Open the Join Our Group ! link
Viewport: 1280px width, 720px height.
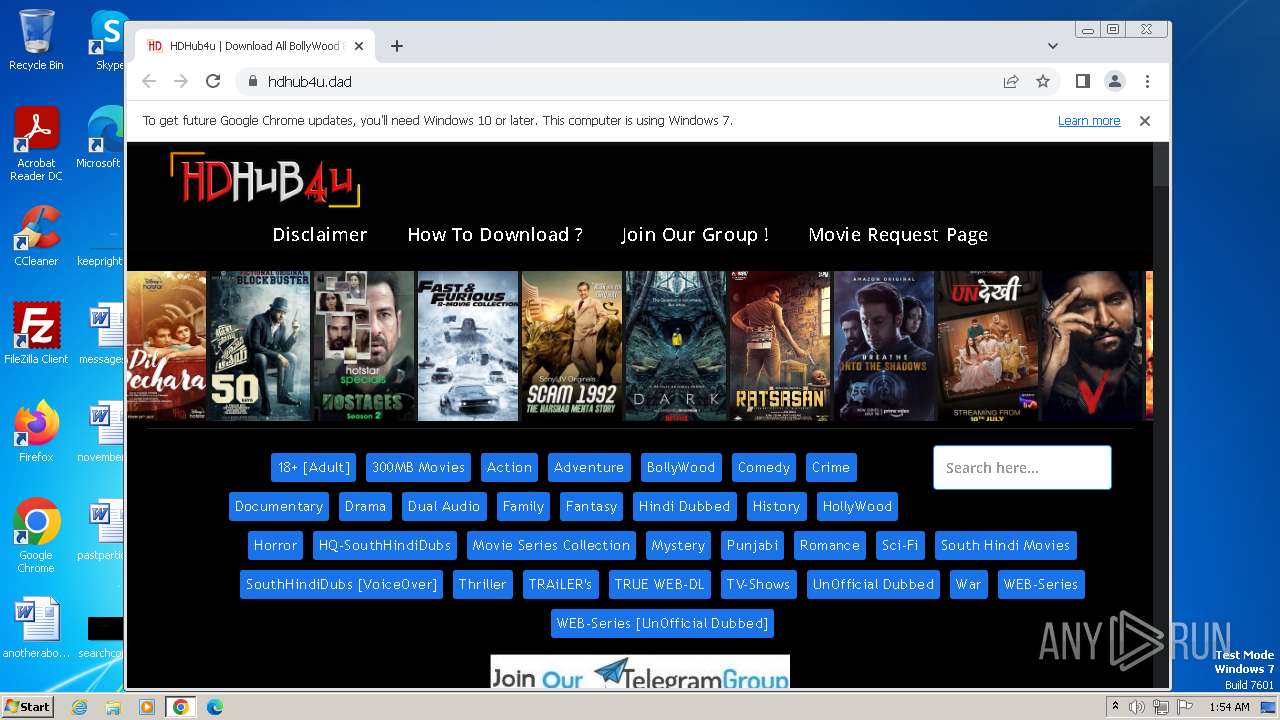point(695,235)
